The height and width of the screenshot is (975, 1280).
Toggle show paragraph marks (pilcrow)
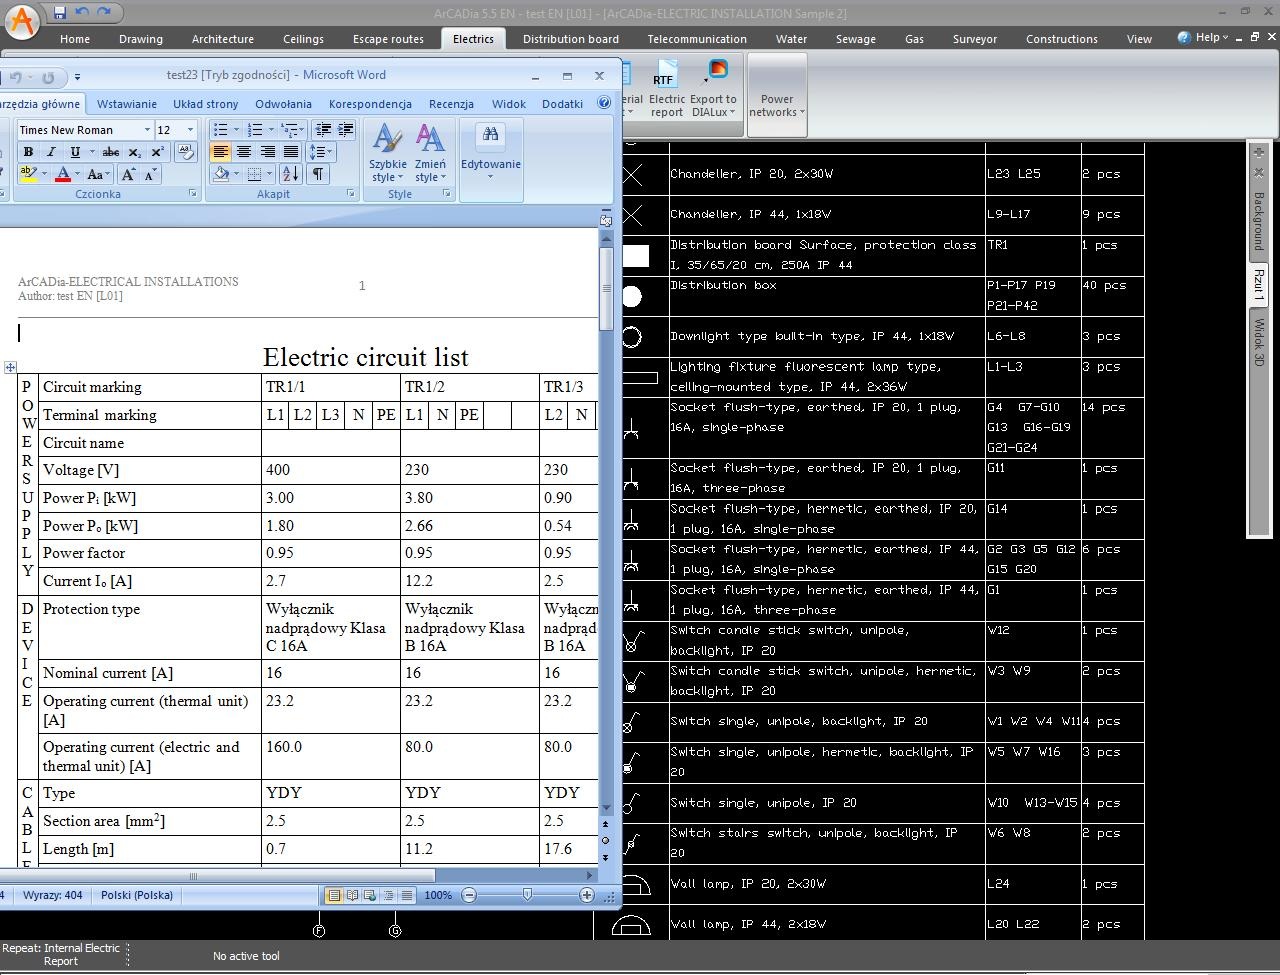click(317, 175)
